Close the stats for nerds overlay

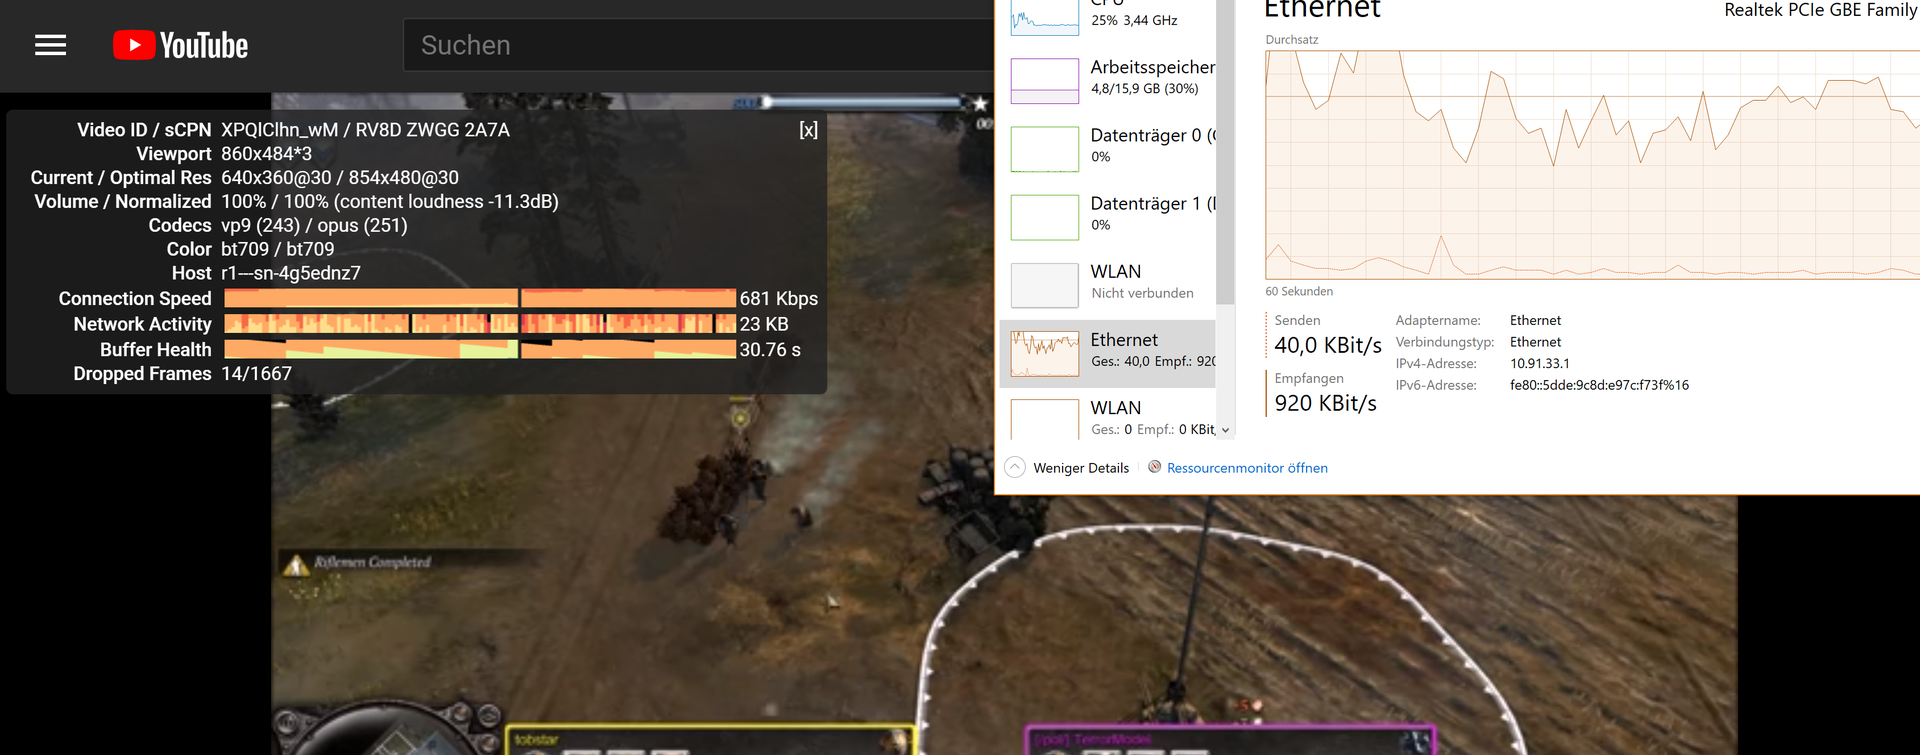coord(808,130)
